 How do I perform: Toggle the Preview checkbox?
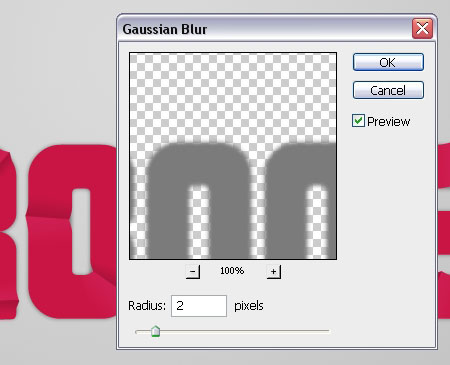[358, 121]
